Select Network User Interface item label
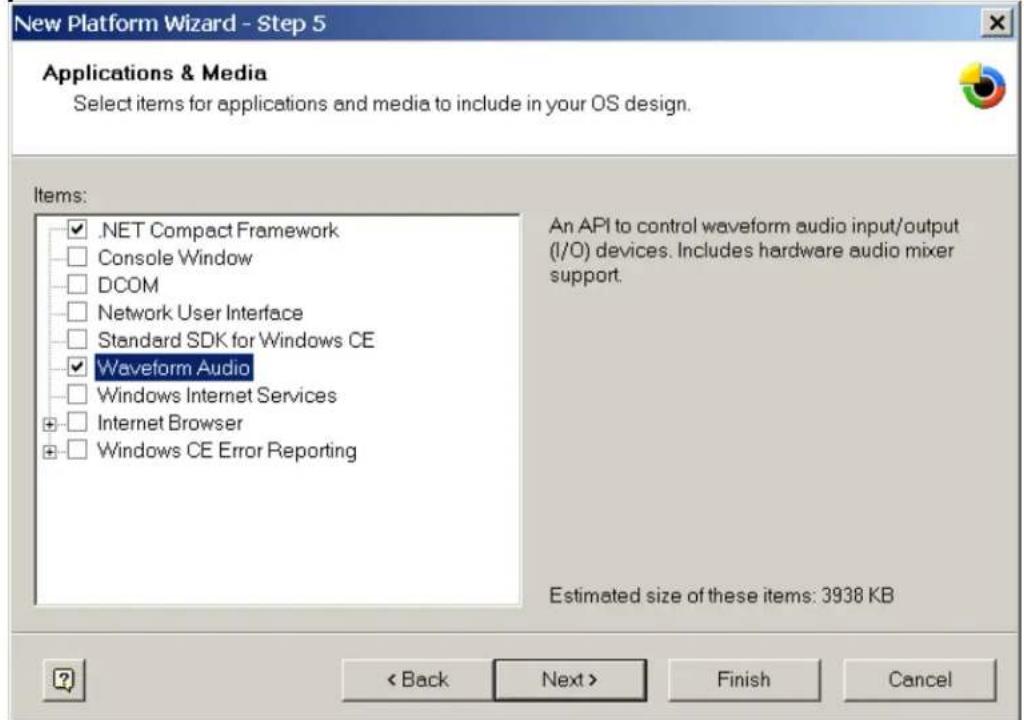 click(200, 312)
